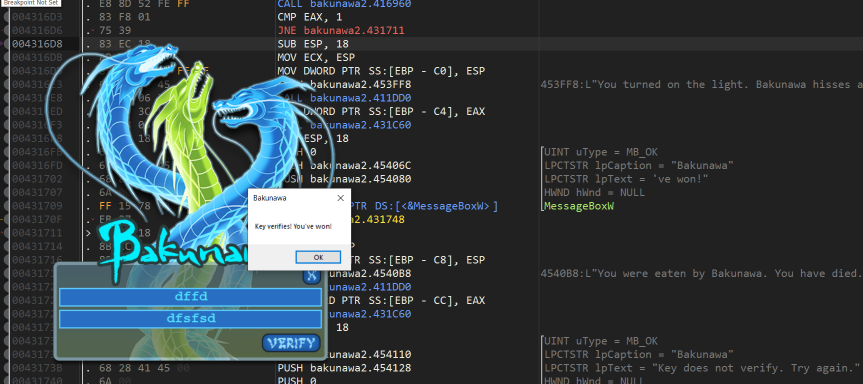
Task: Click the operand bakunawa2.453FF8
Action: [x=361, y=84]
